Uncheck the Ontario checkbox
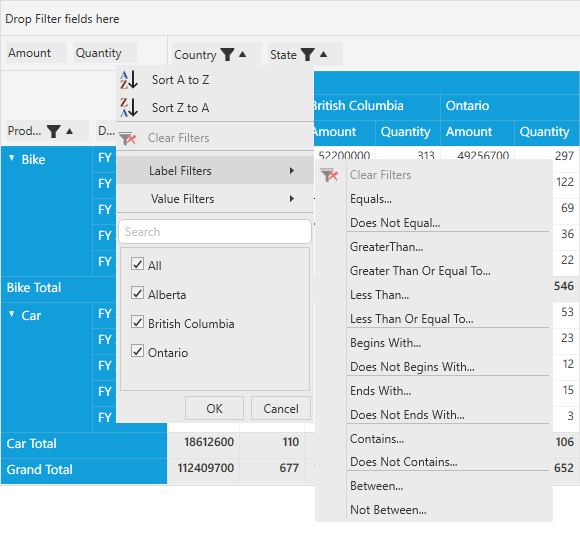 click(x=138, y=351)
